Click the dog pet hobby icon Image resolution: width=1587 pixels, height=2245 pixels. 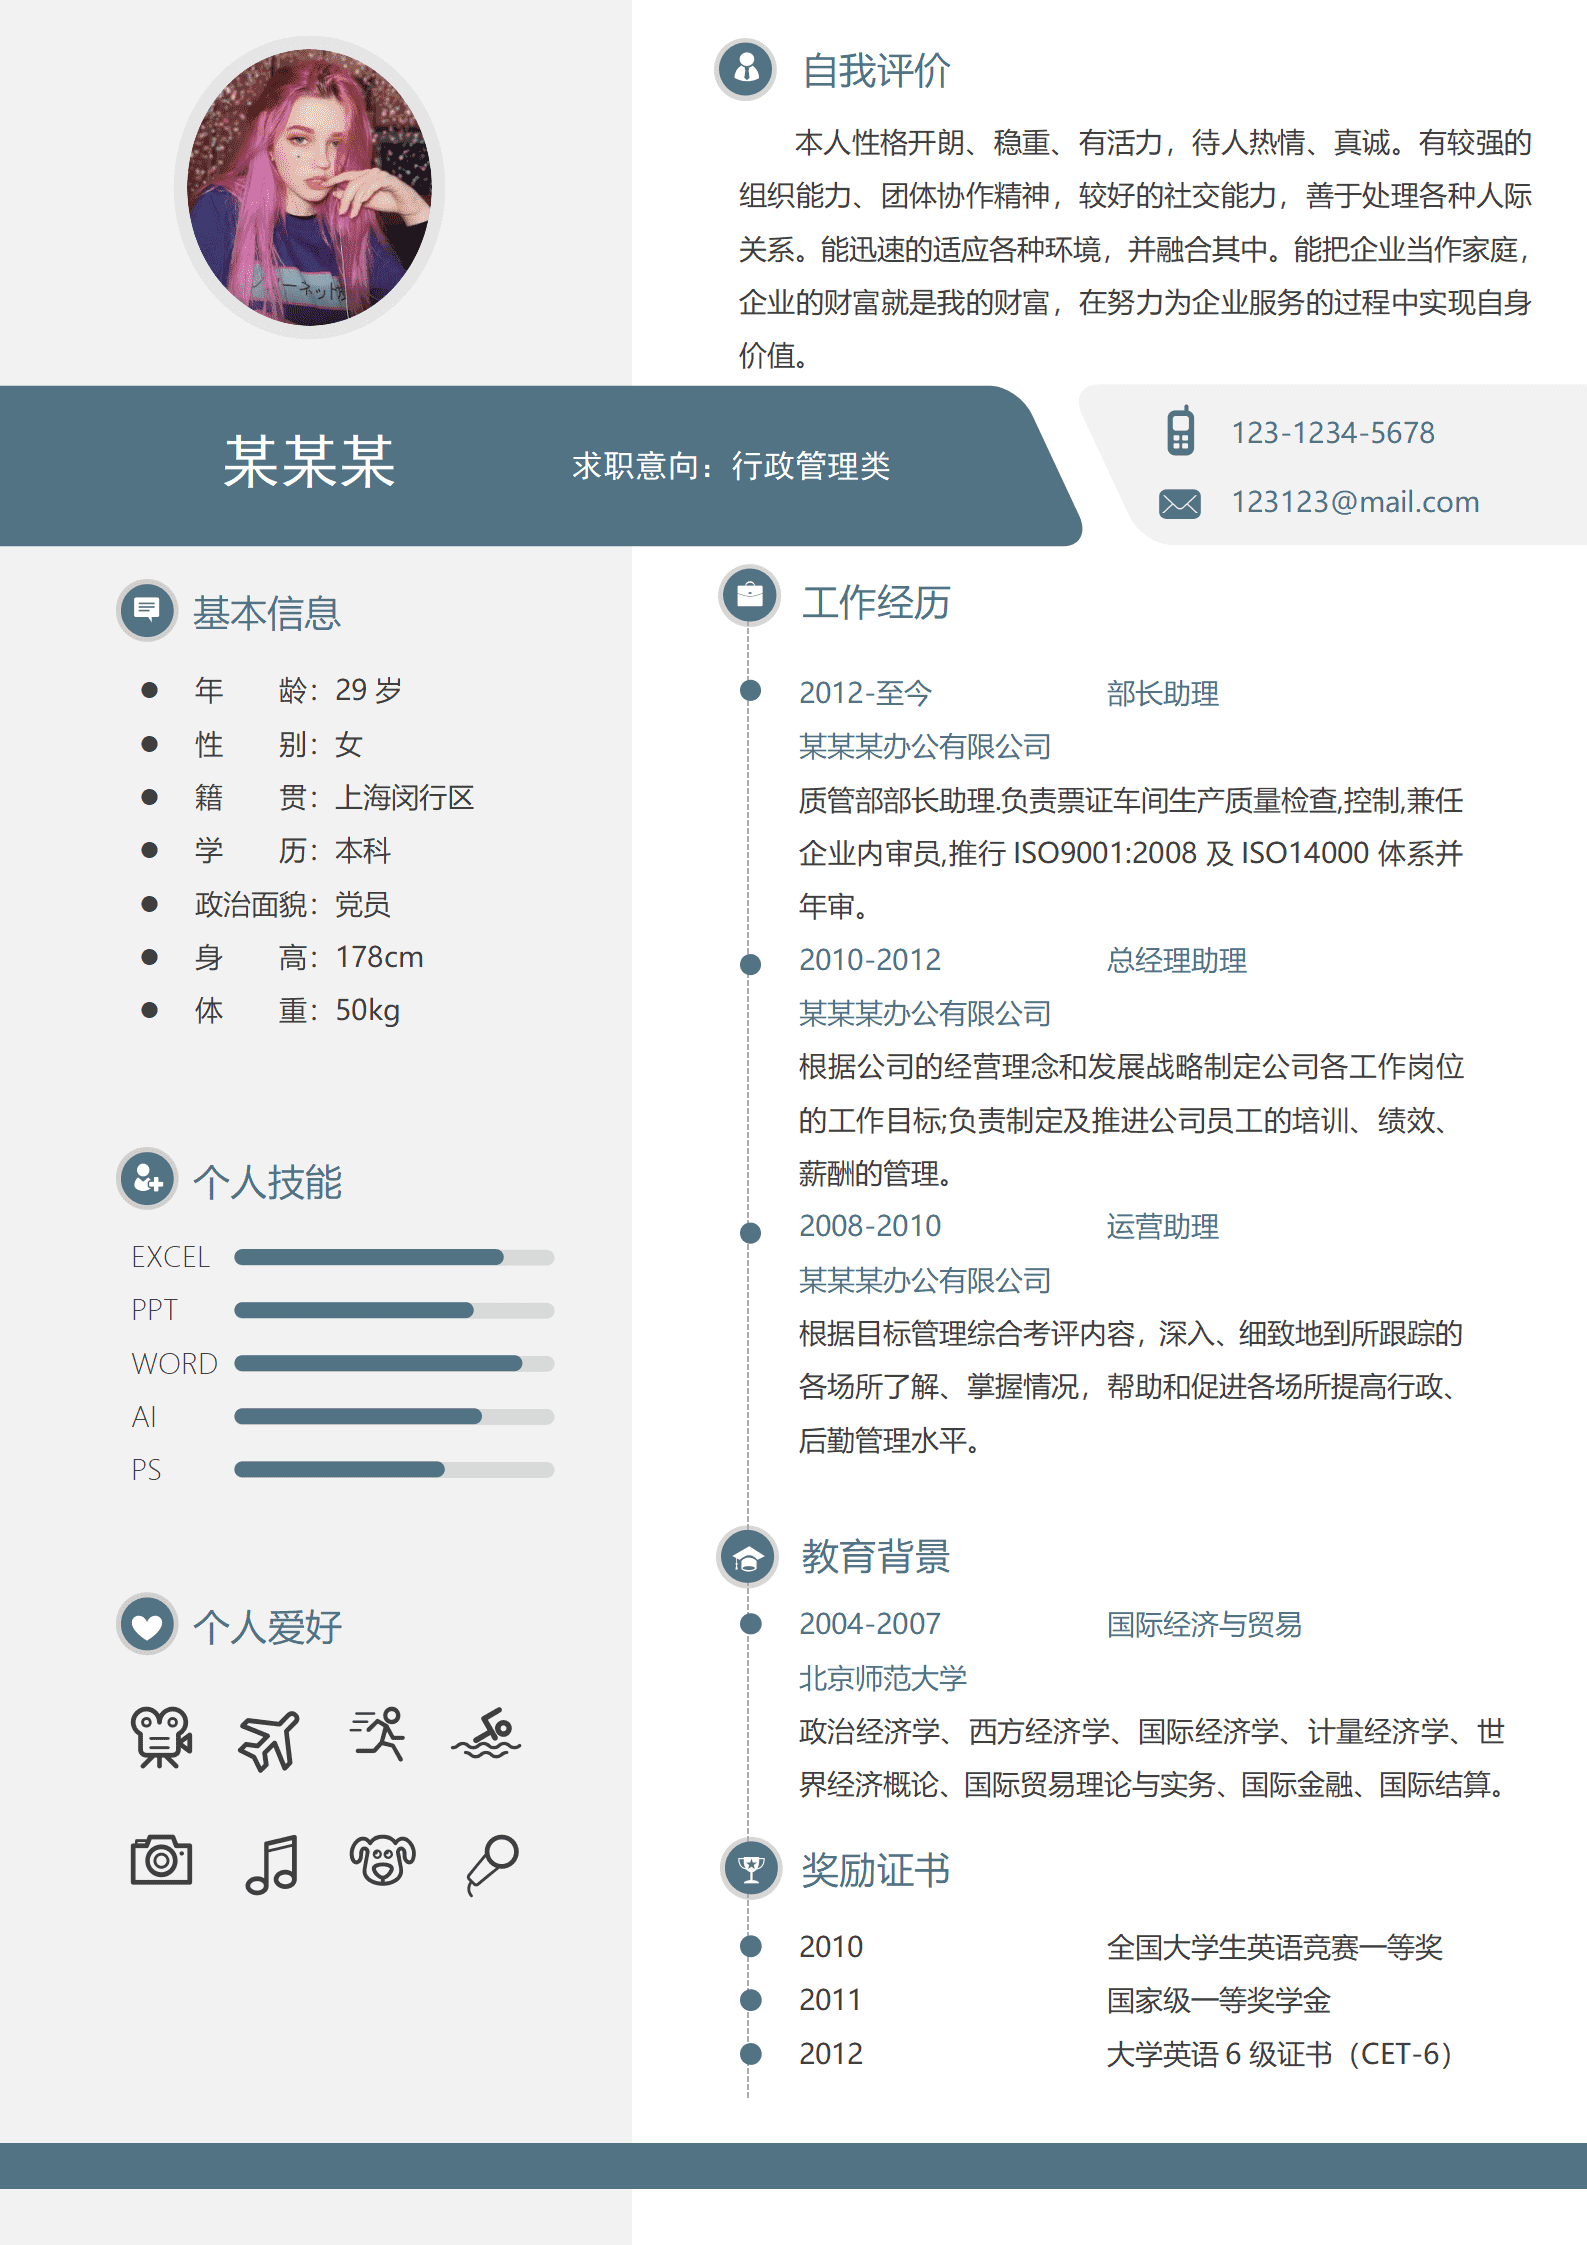point(382,1860)
